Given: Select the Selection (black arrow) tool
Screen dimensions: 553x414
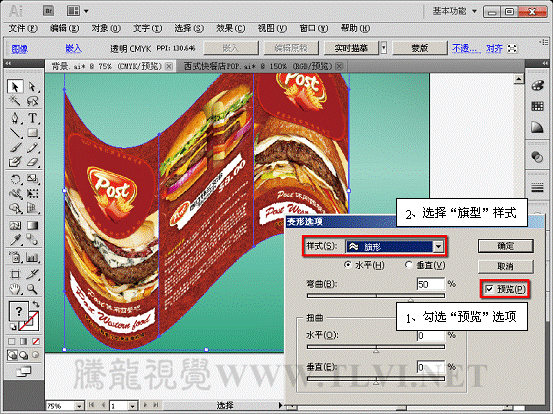Looking at the screenshot, I should click(15, 87).
